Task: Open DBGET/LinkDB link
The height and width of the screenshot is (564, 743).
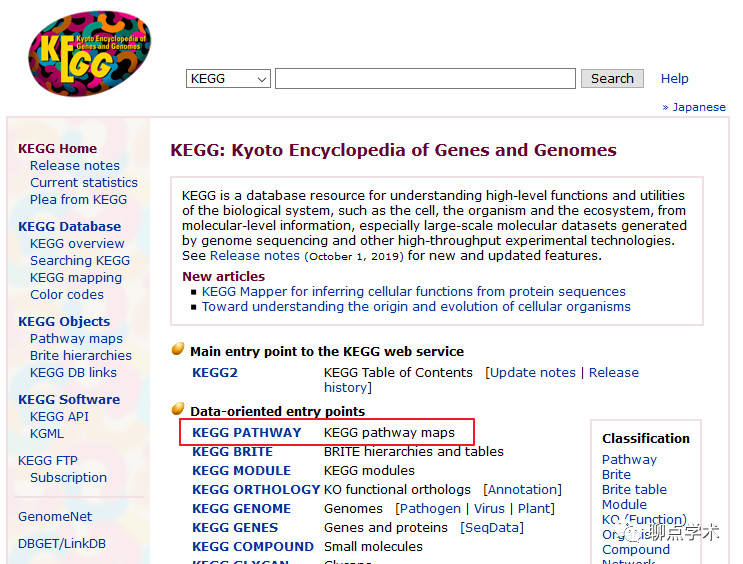Action: (x=62, y=544)
